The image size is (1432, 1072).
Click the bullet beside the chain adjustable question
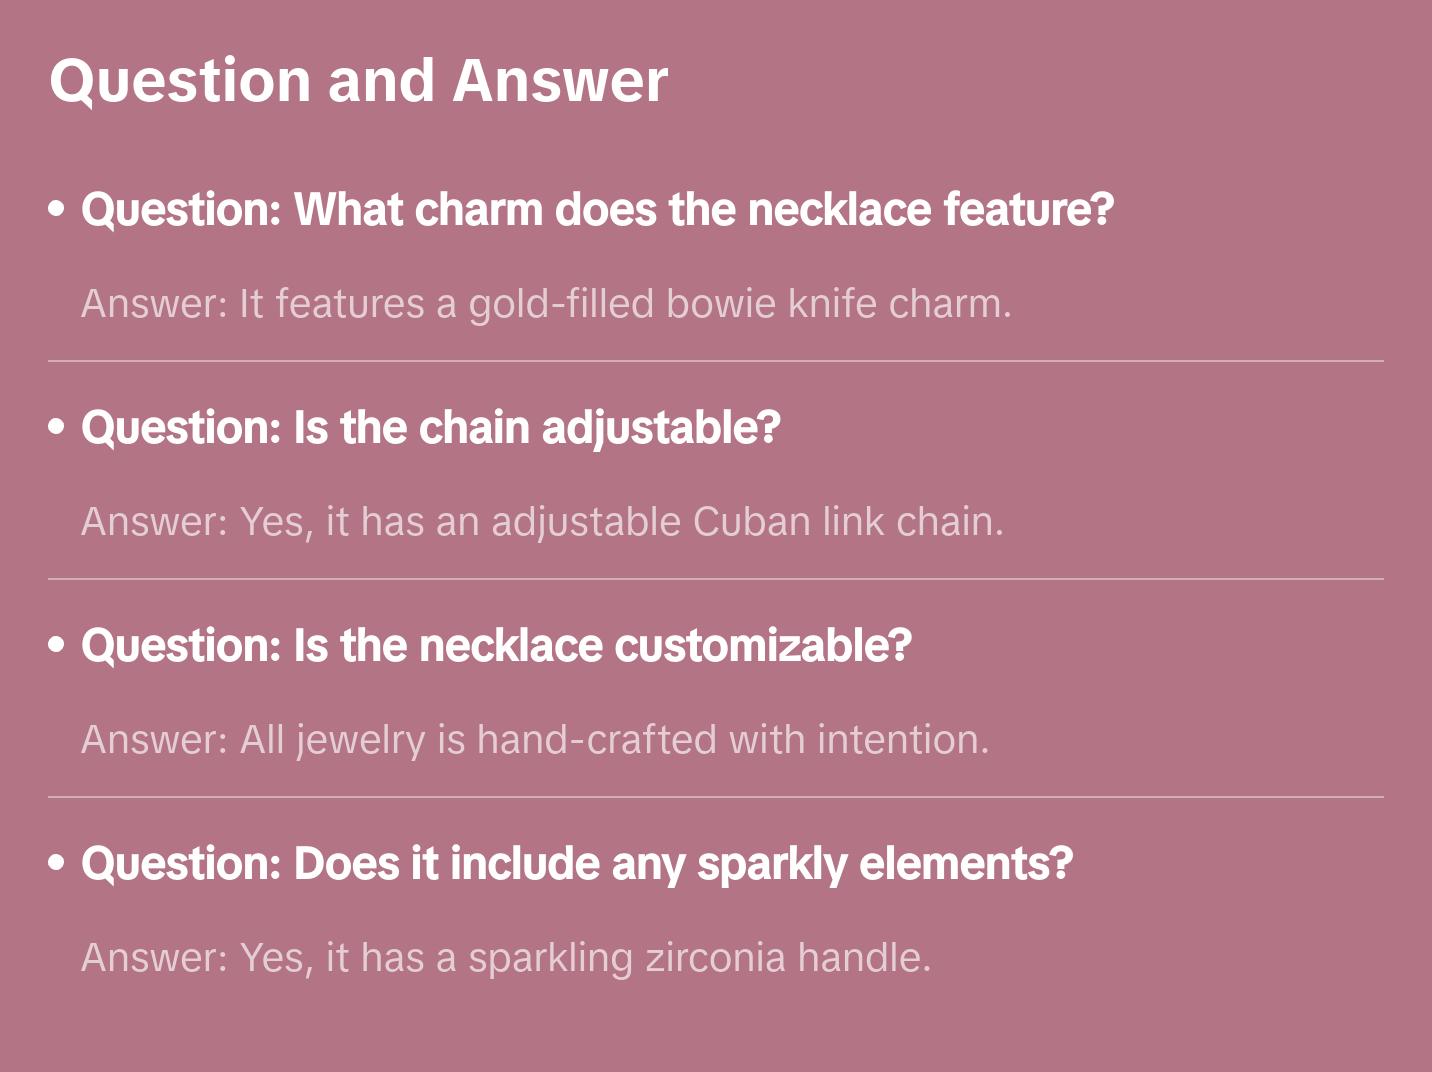pyautogui.click(x=57, y=427)
